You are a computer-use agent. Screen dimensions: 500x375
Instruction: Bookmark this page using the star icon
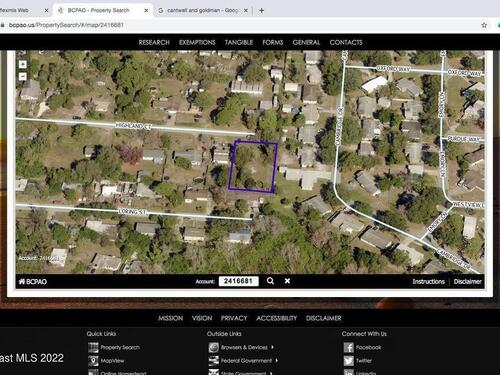point(484,25)
